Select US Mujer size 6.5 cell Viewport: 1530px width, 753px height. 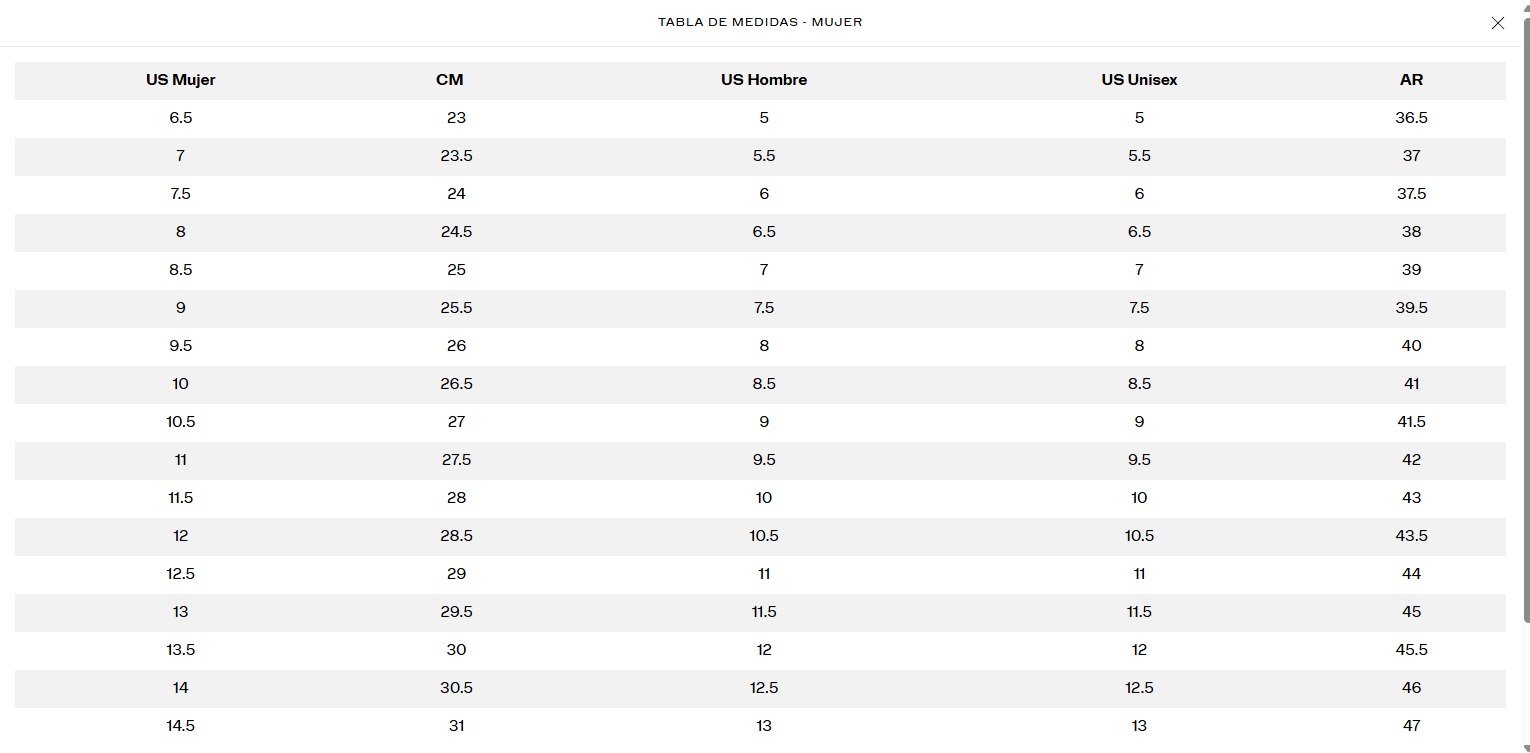pos(181,118)
